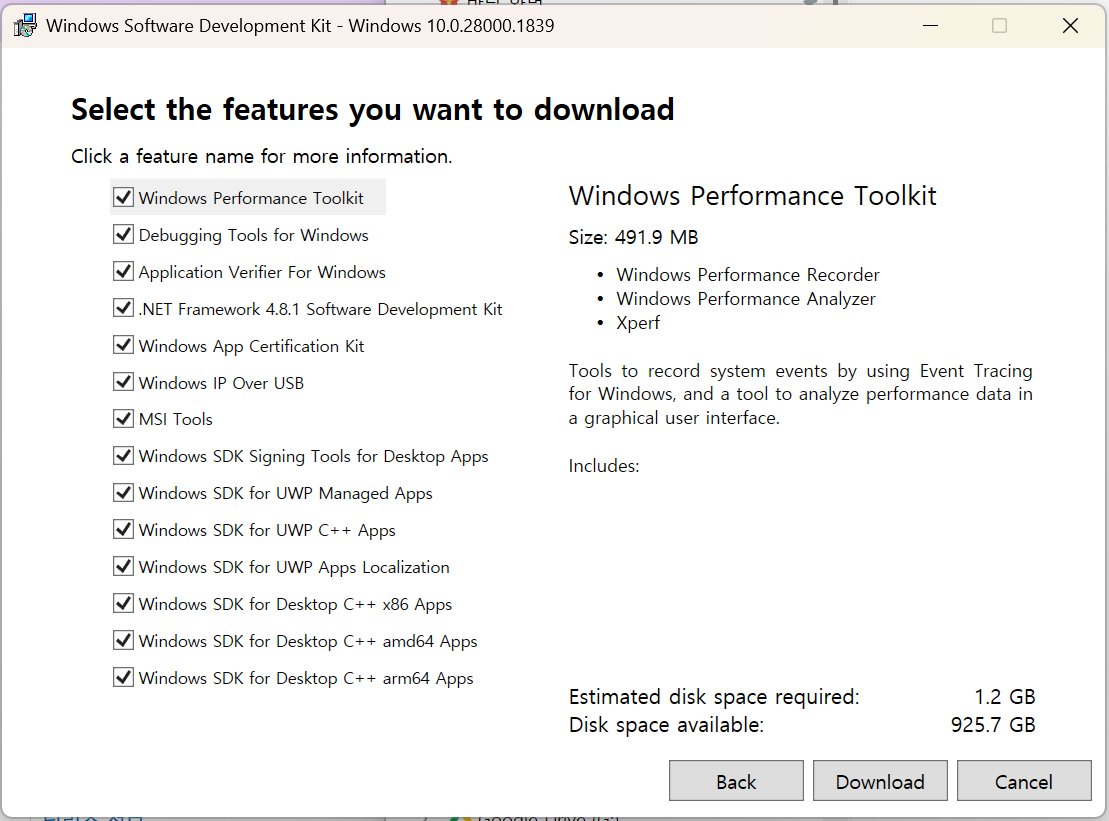Select Windows SDK for UWP Managed Apps name
Screen dimensions: 1109x821
[285, 494]
